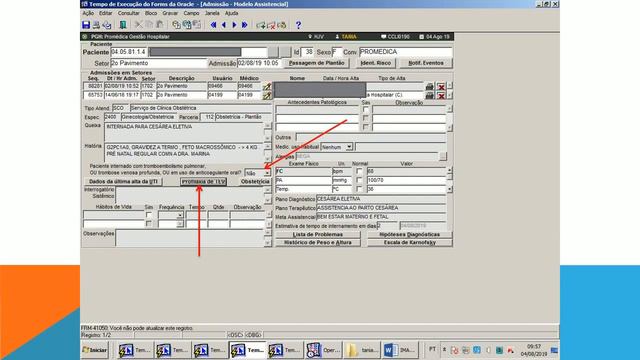This screenshot has width=640, height=360.
Task: Check Sim box for first Antecedentes Patológicos row
Action: [x=366, y=109]
